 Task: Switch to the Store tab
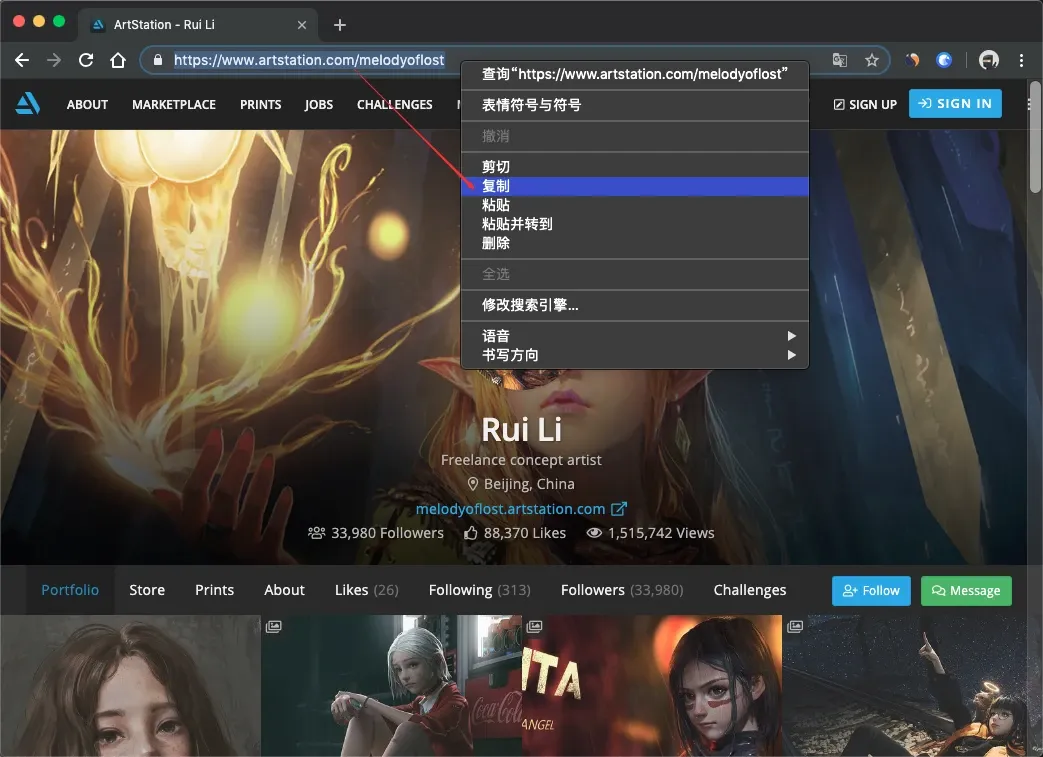pos(147,590)
